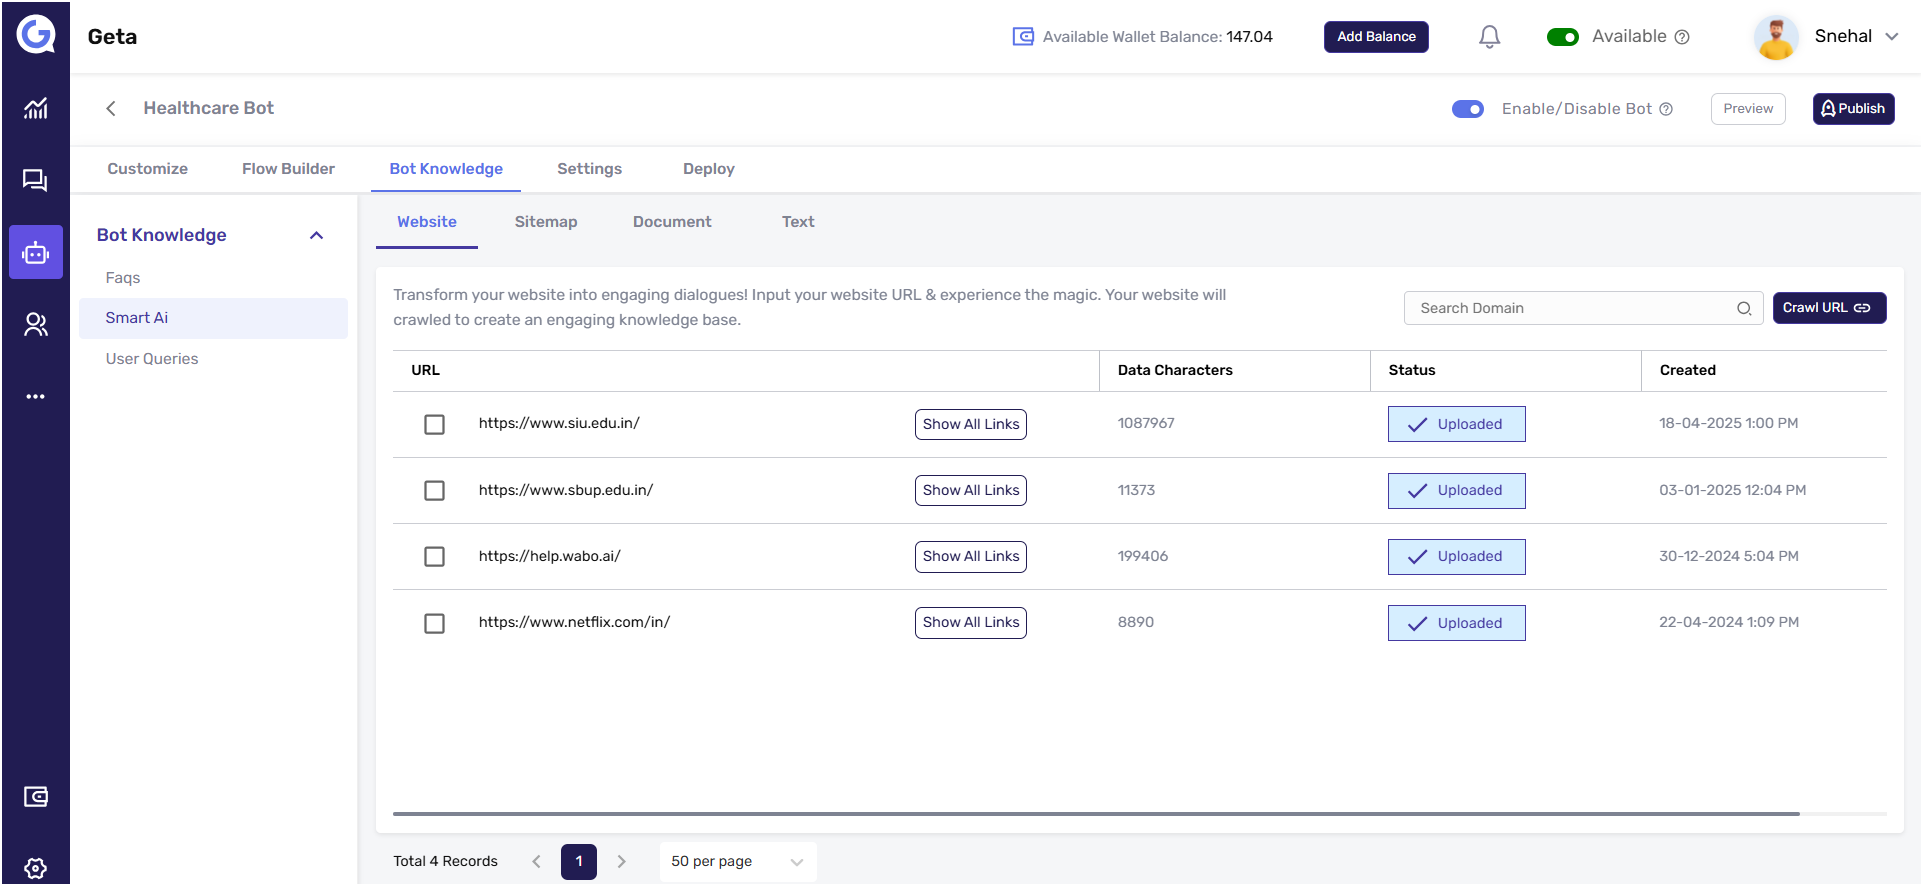Collapse the Bot Knowledge sidebar section
This screenshot has height=886, width=1923.
click(316, 235)
